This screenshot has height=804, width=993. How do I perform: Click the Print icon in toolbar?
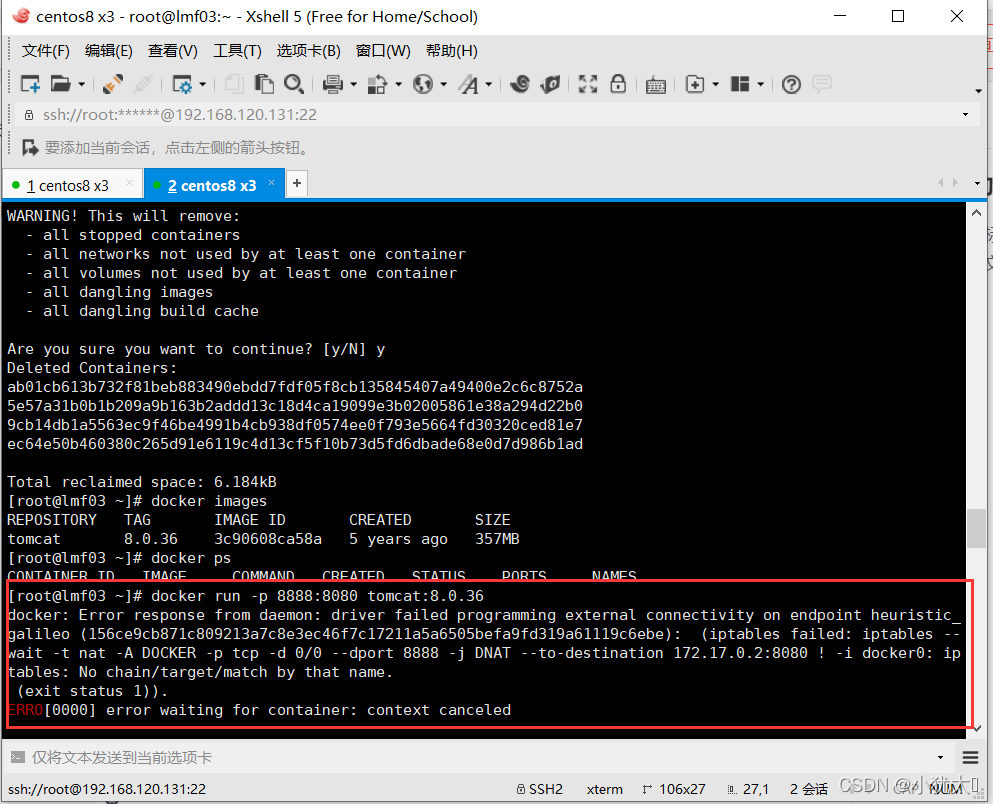coord(333,84)
